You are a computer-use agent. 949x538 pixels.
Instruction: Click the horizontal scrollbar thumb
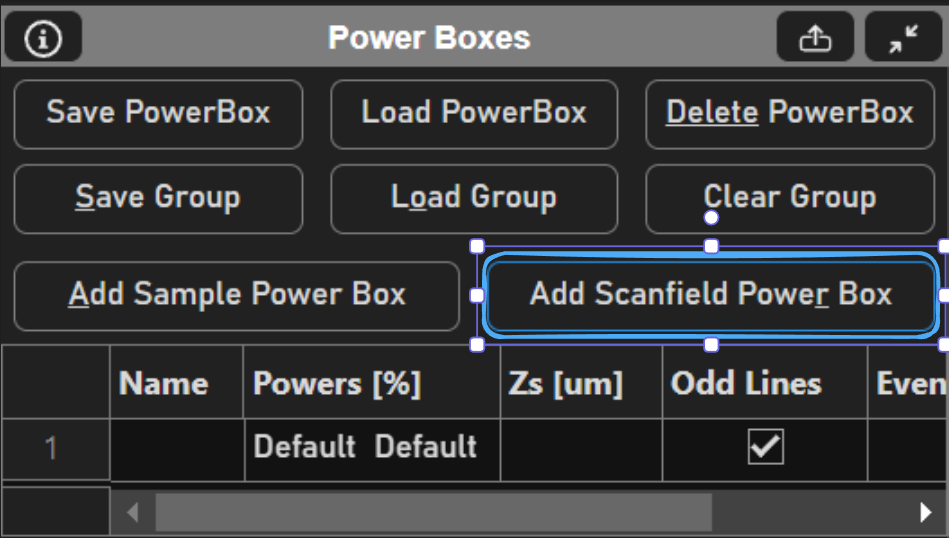coord(430,513)
